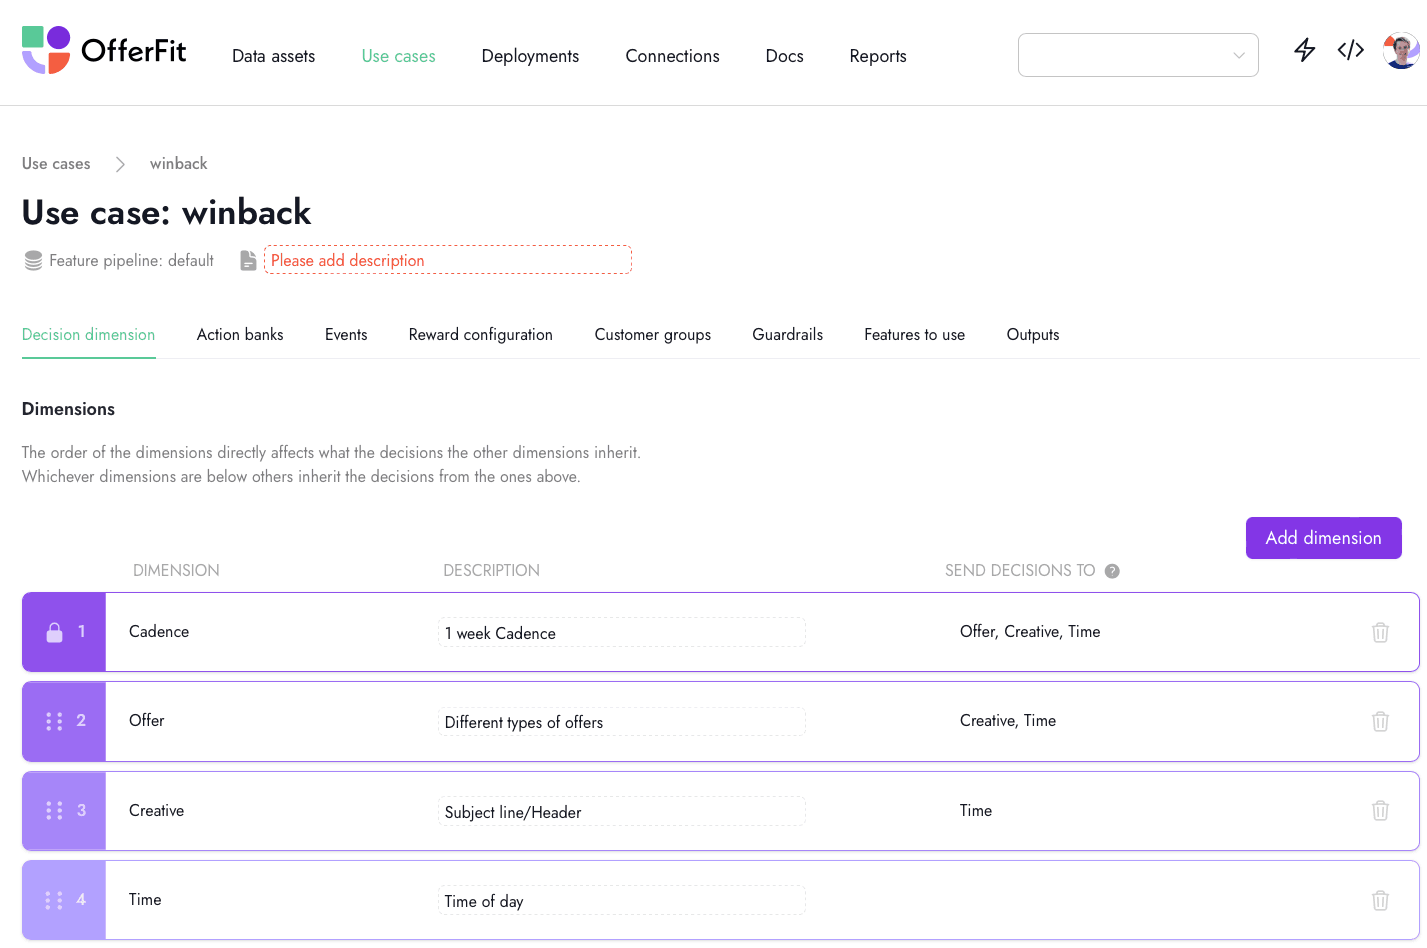Click the Please add description field
Image resolution: width=1427 pixels, height=948 pixels.
(x=447, y=260)
